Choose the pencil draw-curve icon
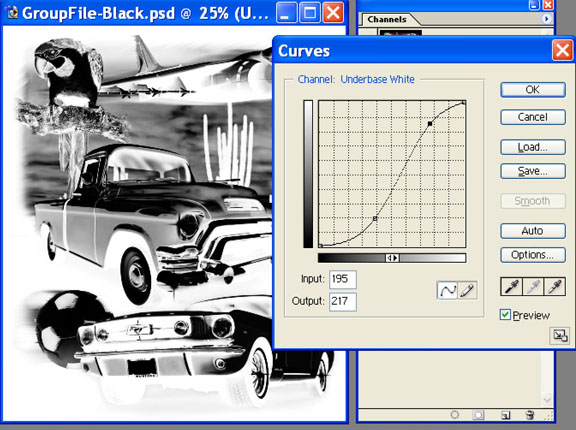The width and height of the screenshot is (576, 430). [467, 291]
